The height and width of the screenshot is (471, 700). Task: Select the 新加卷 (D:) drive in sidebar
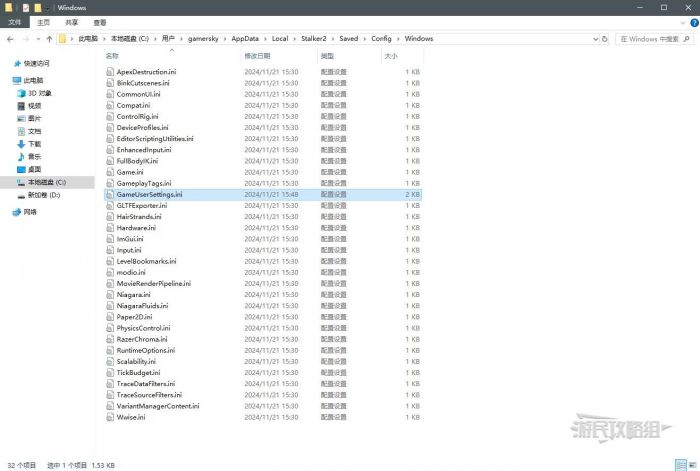pos(43,195)
